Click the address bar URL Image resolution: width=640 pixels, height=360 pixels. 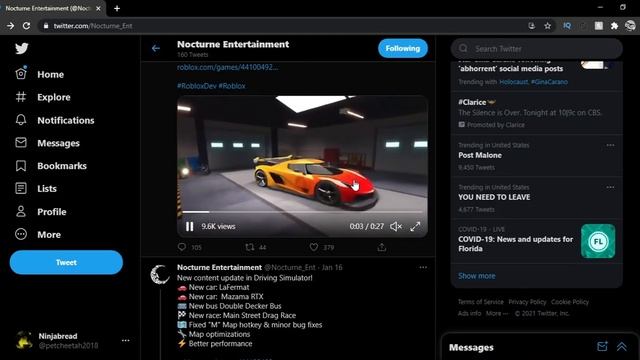[x=93, y=26]
